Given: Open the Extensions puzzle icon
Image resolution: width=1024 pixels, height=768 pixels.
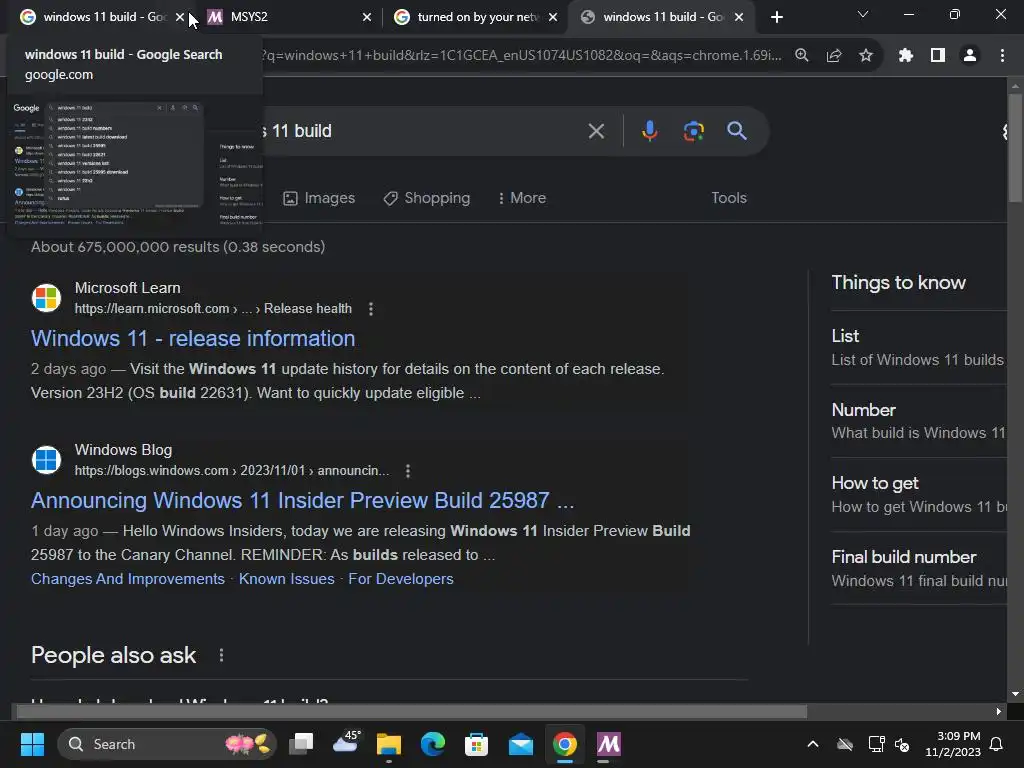Looking at the screenshot, I should [x=905, y=56].
